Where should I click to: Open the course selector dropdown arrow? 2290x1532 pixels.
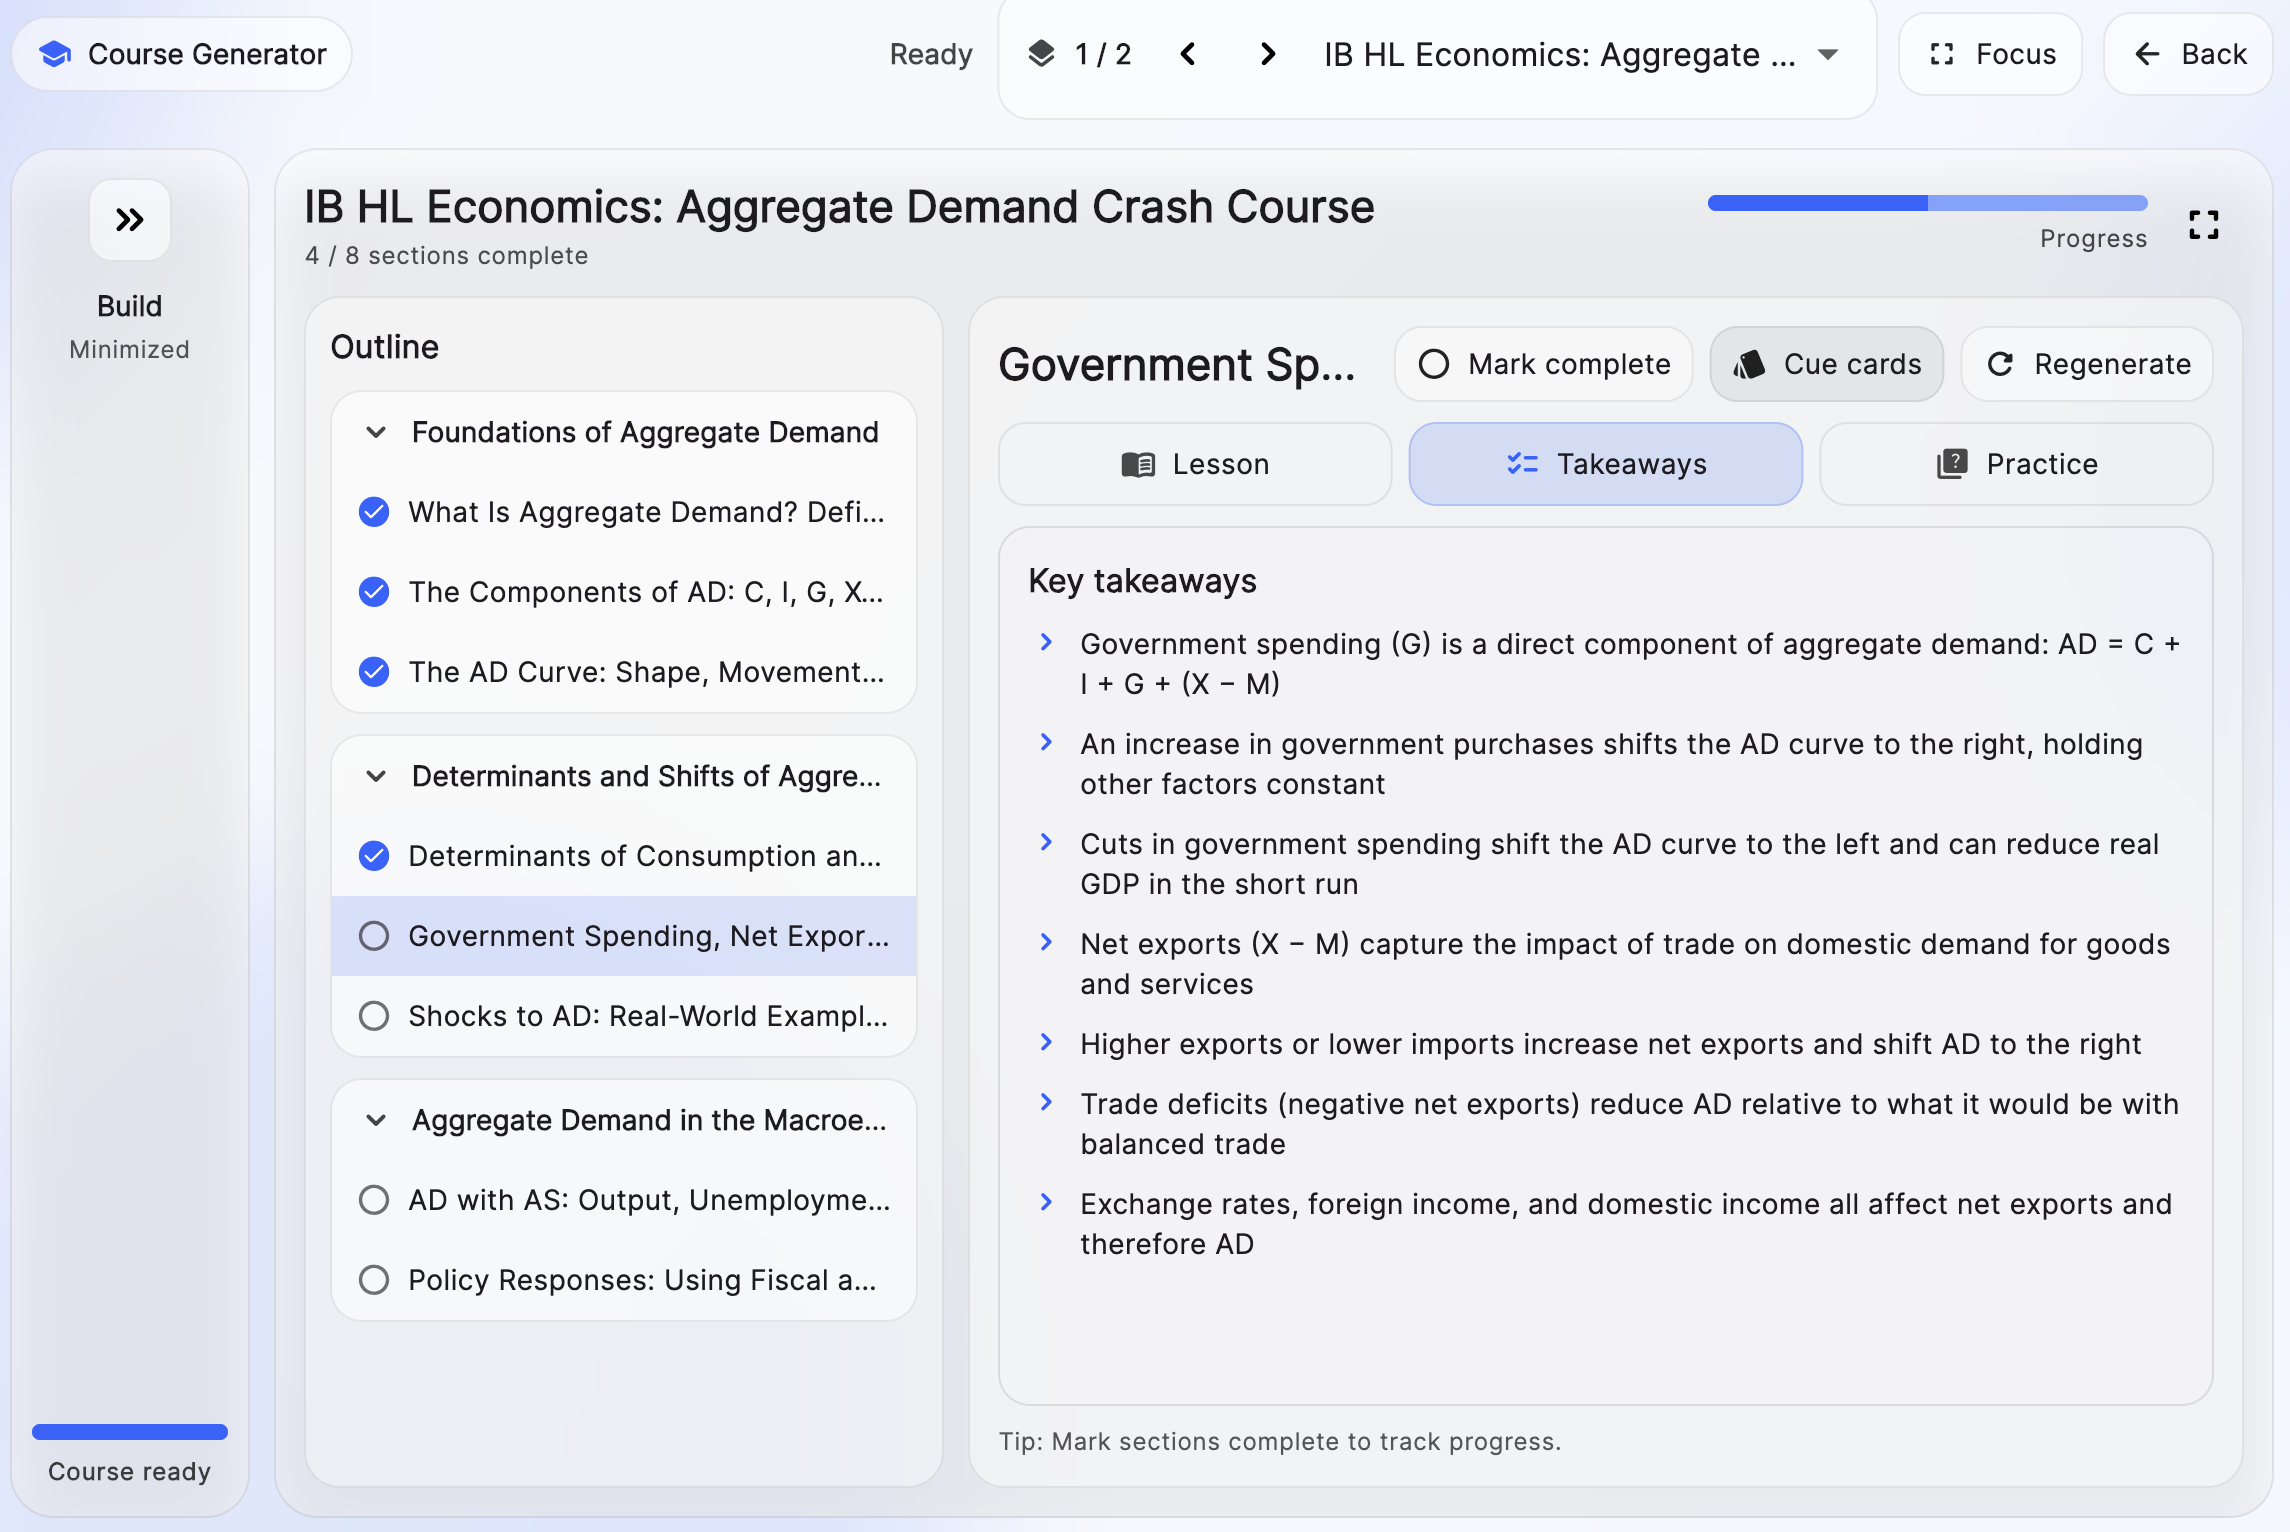click(1828, 54)
